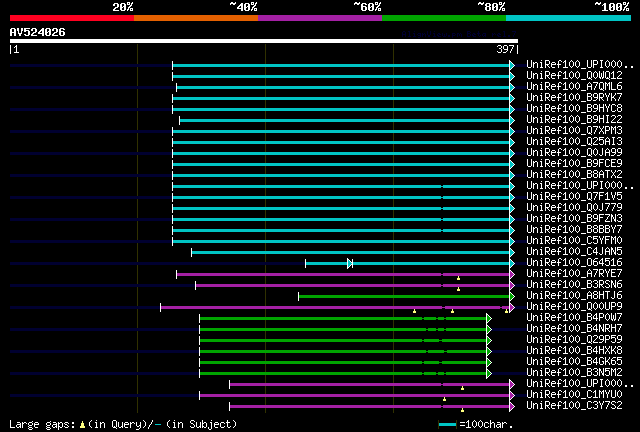The height and width of the screenshot is (432, 640).
Task: Select the UniRef100_Q0J779 label
Action: point(574,207)
